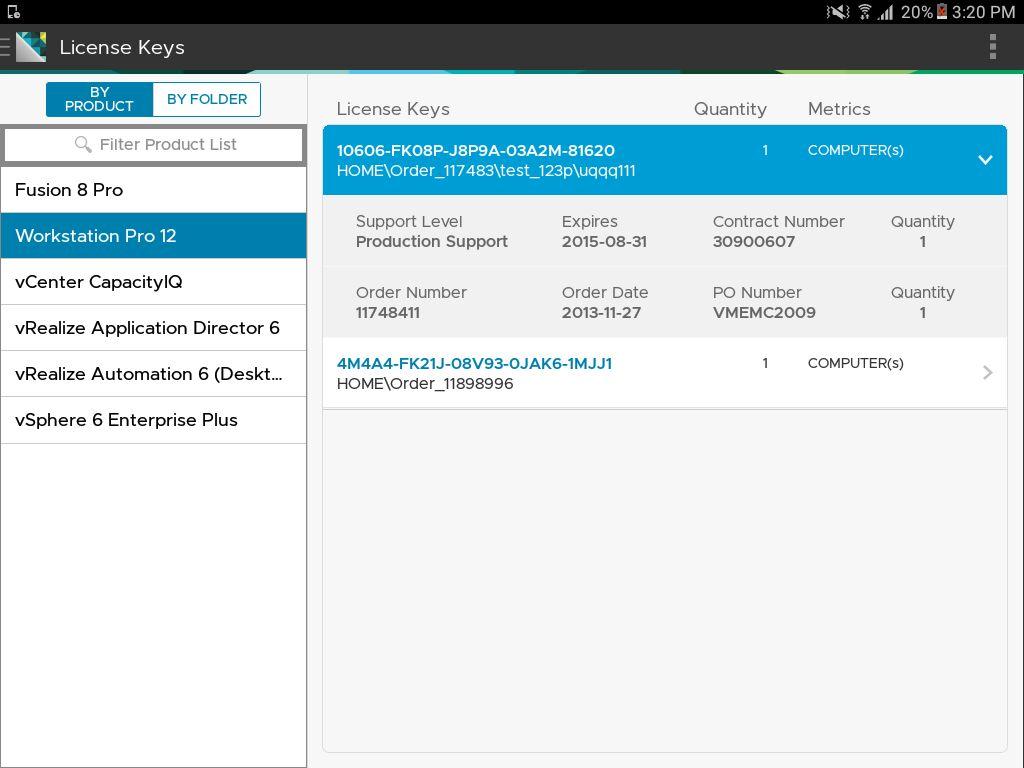
Task: Click COMPUTER(s) metric in highlighted row
Action: click(x=856, y=150)
